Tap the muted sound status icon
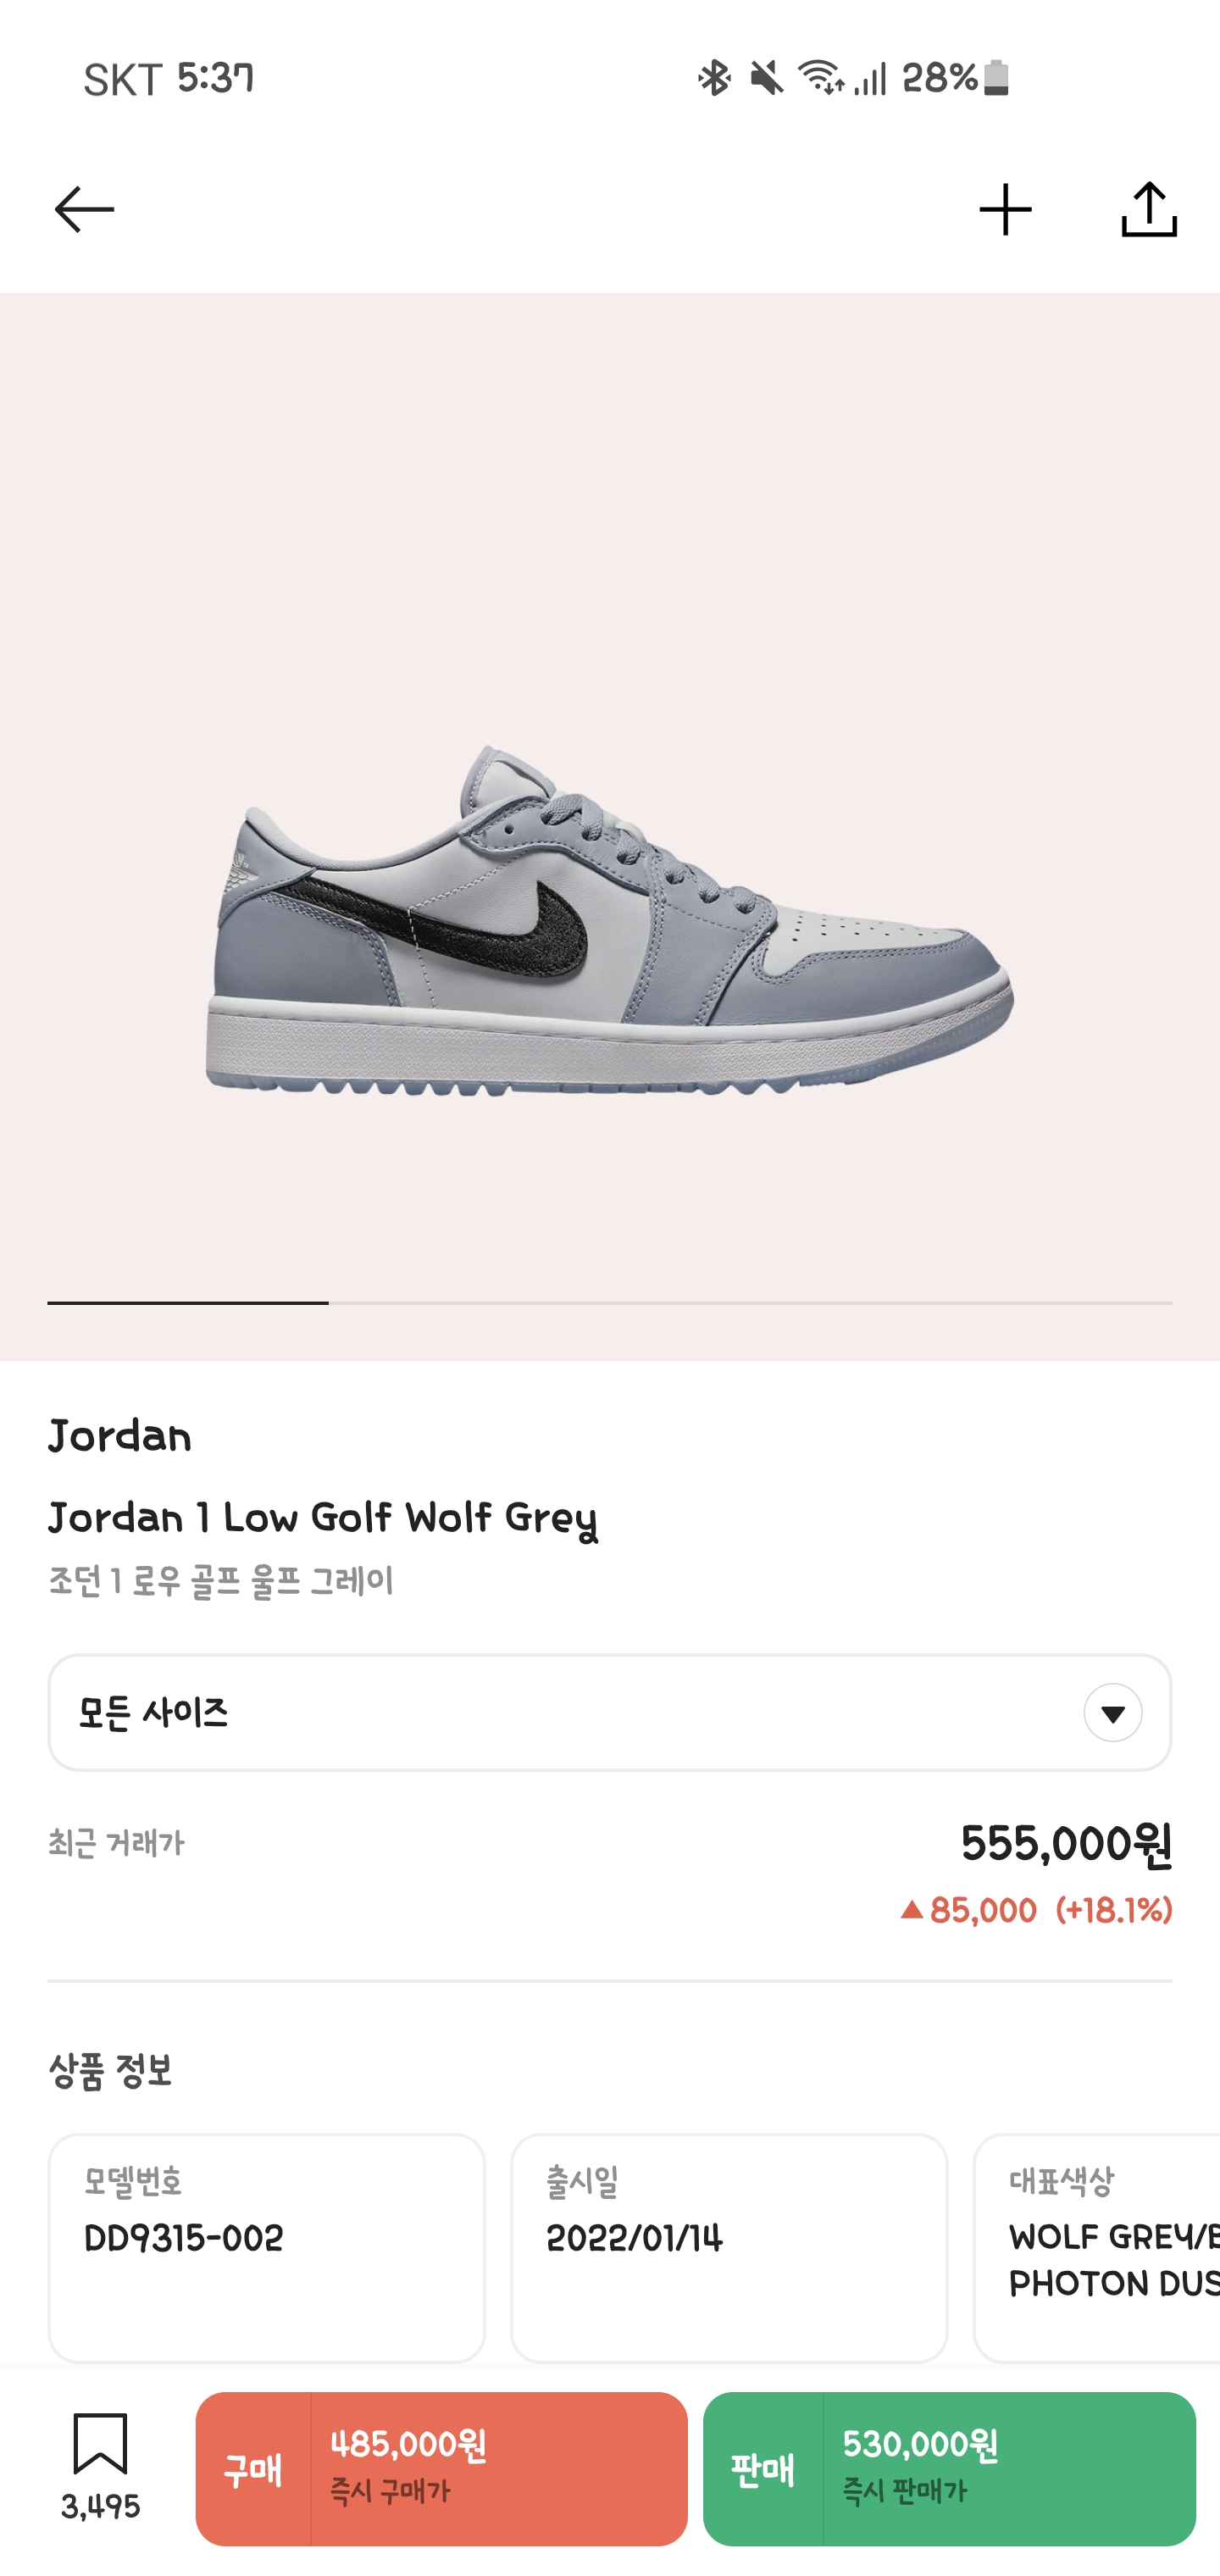The image size is (1220, 2576). tap(767, 78)
